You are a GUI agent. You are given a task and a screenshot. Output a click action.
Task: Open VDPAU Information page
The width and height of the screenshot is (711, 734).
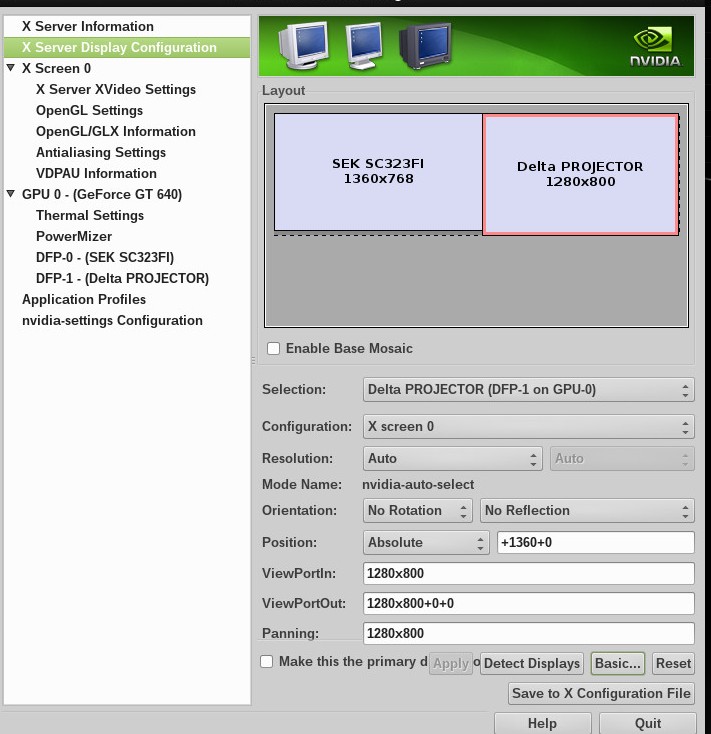point(96,174)
